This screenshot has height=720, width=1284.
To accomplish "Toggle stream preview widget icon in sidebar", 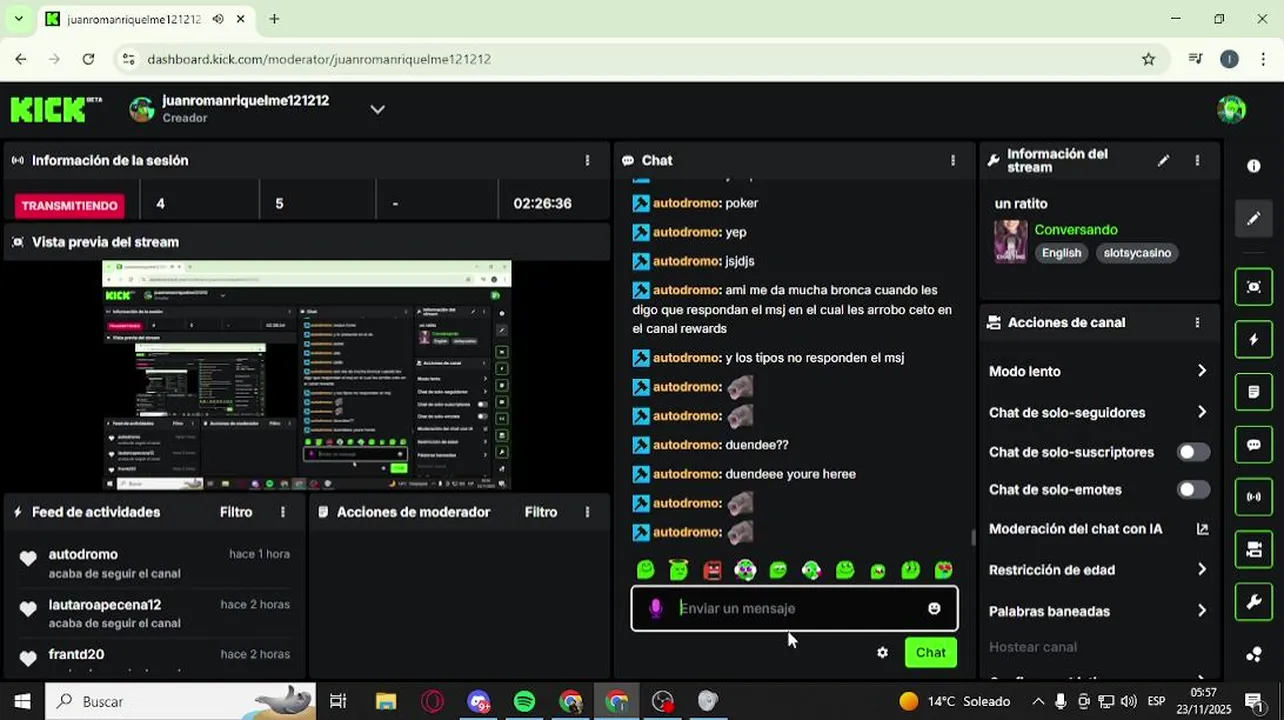I will (x=1254, y=287).
